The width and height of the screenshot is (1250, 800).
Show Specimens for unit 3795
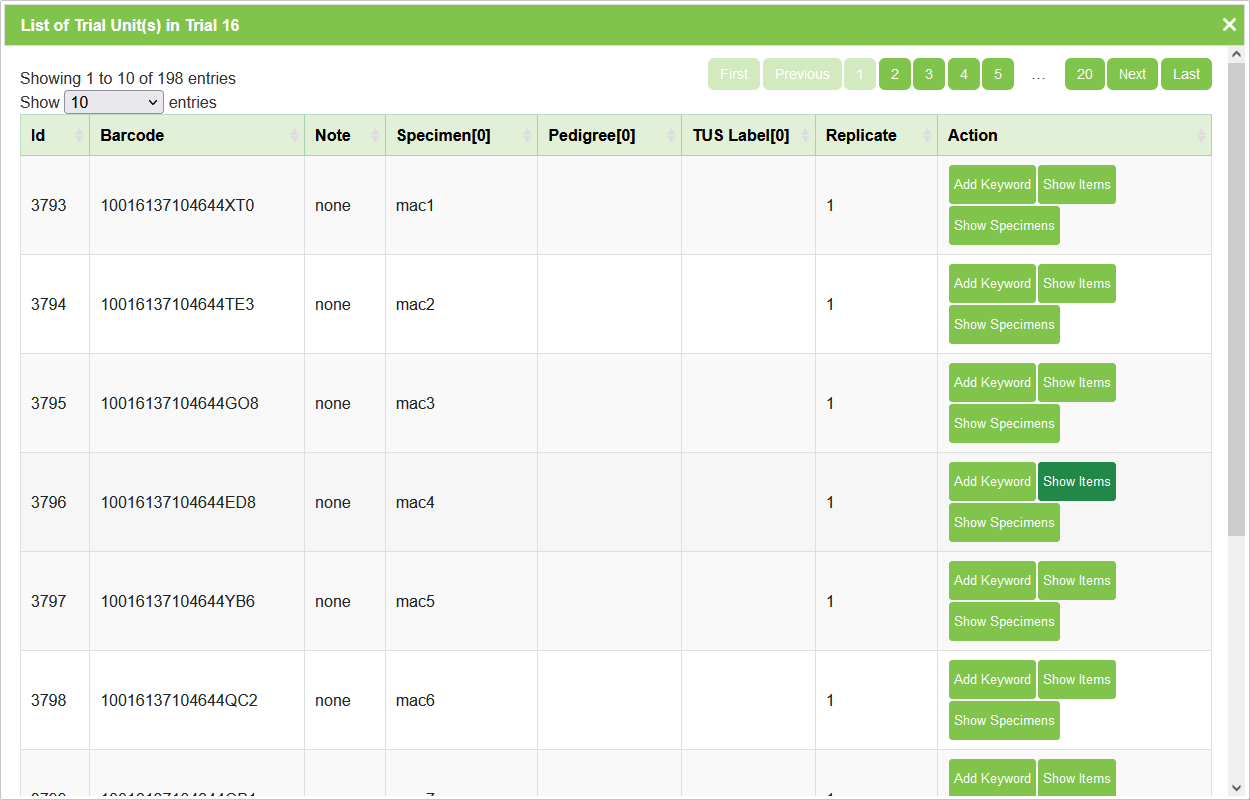[1003, 423]
